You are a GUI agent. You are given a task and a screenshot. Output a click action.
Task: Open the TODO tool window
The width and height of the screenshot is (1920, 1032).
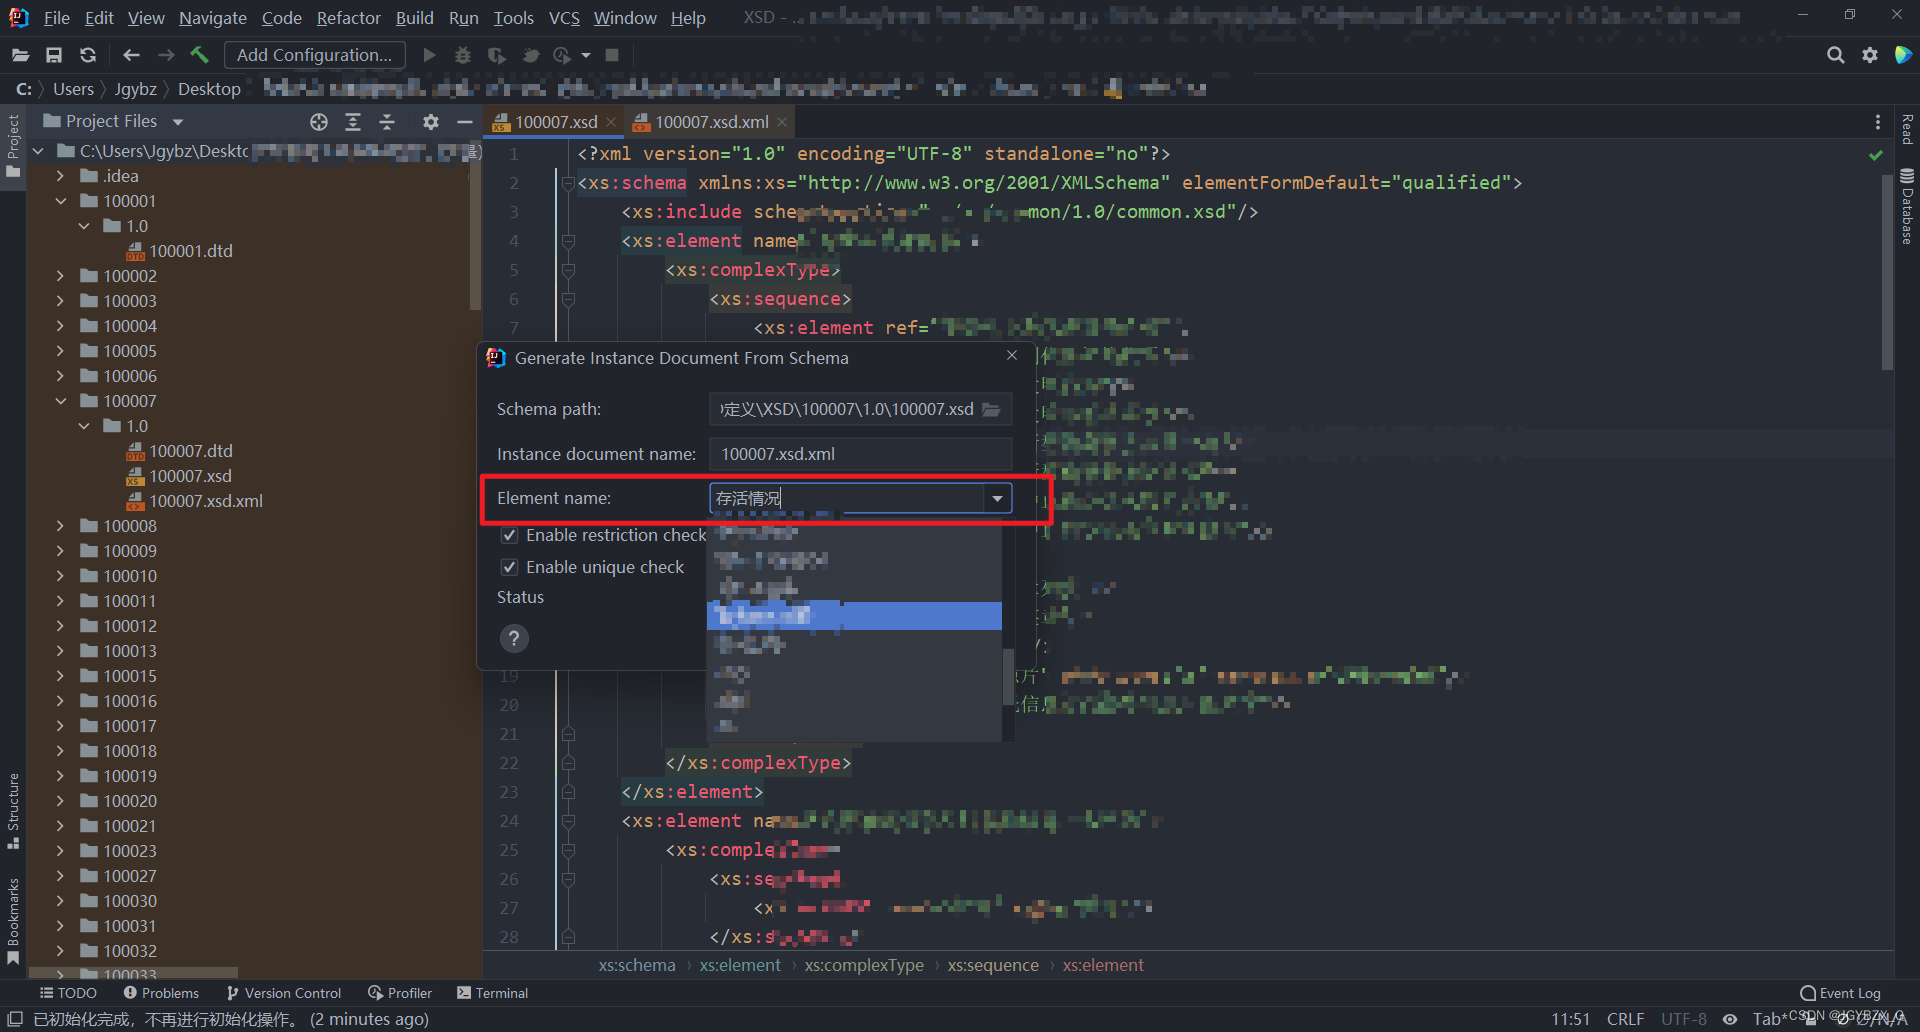click(x=68, y=993)
